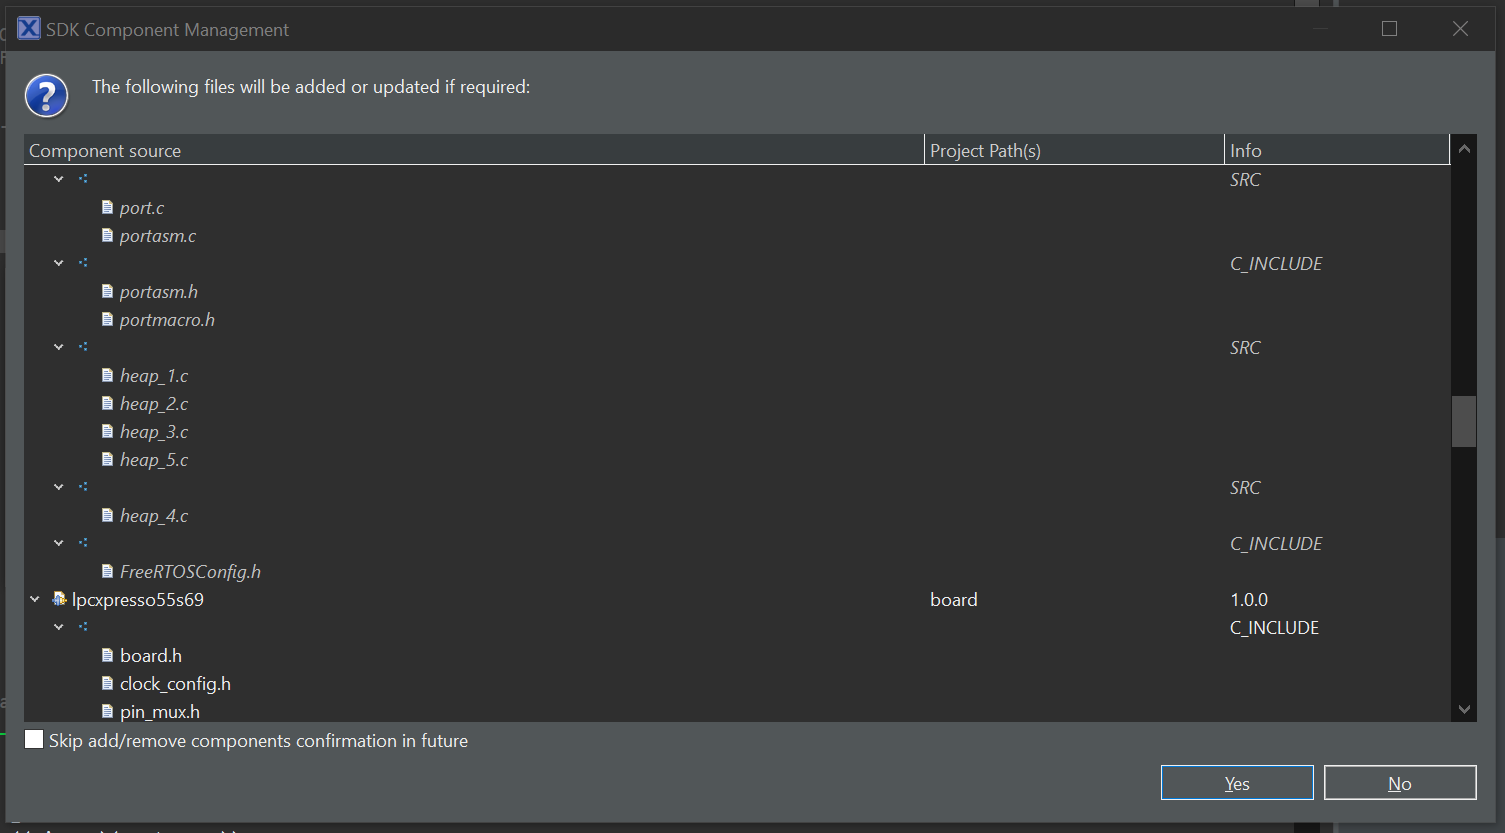The height and width of the screenshot is (833, 1505).
Task: Click the file icon next to portasm.h
Action: point(108,291)
